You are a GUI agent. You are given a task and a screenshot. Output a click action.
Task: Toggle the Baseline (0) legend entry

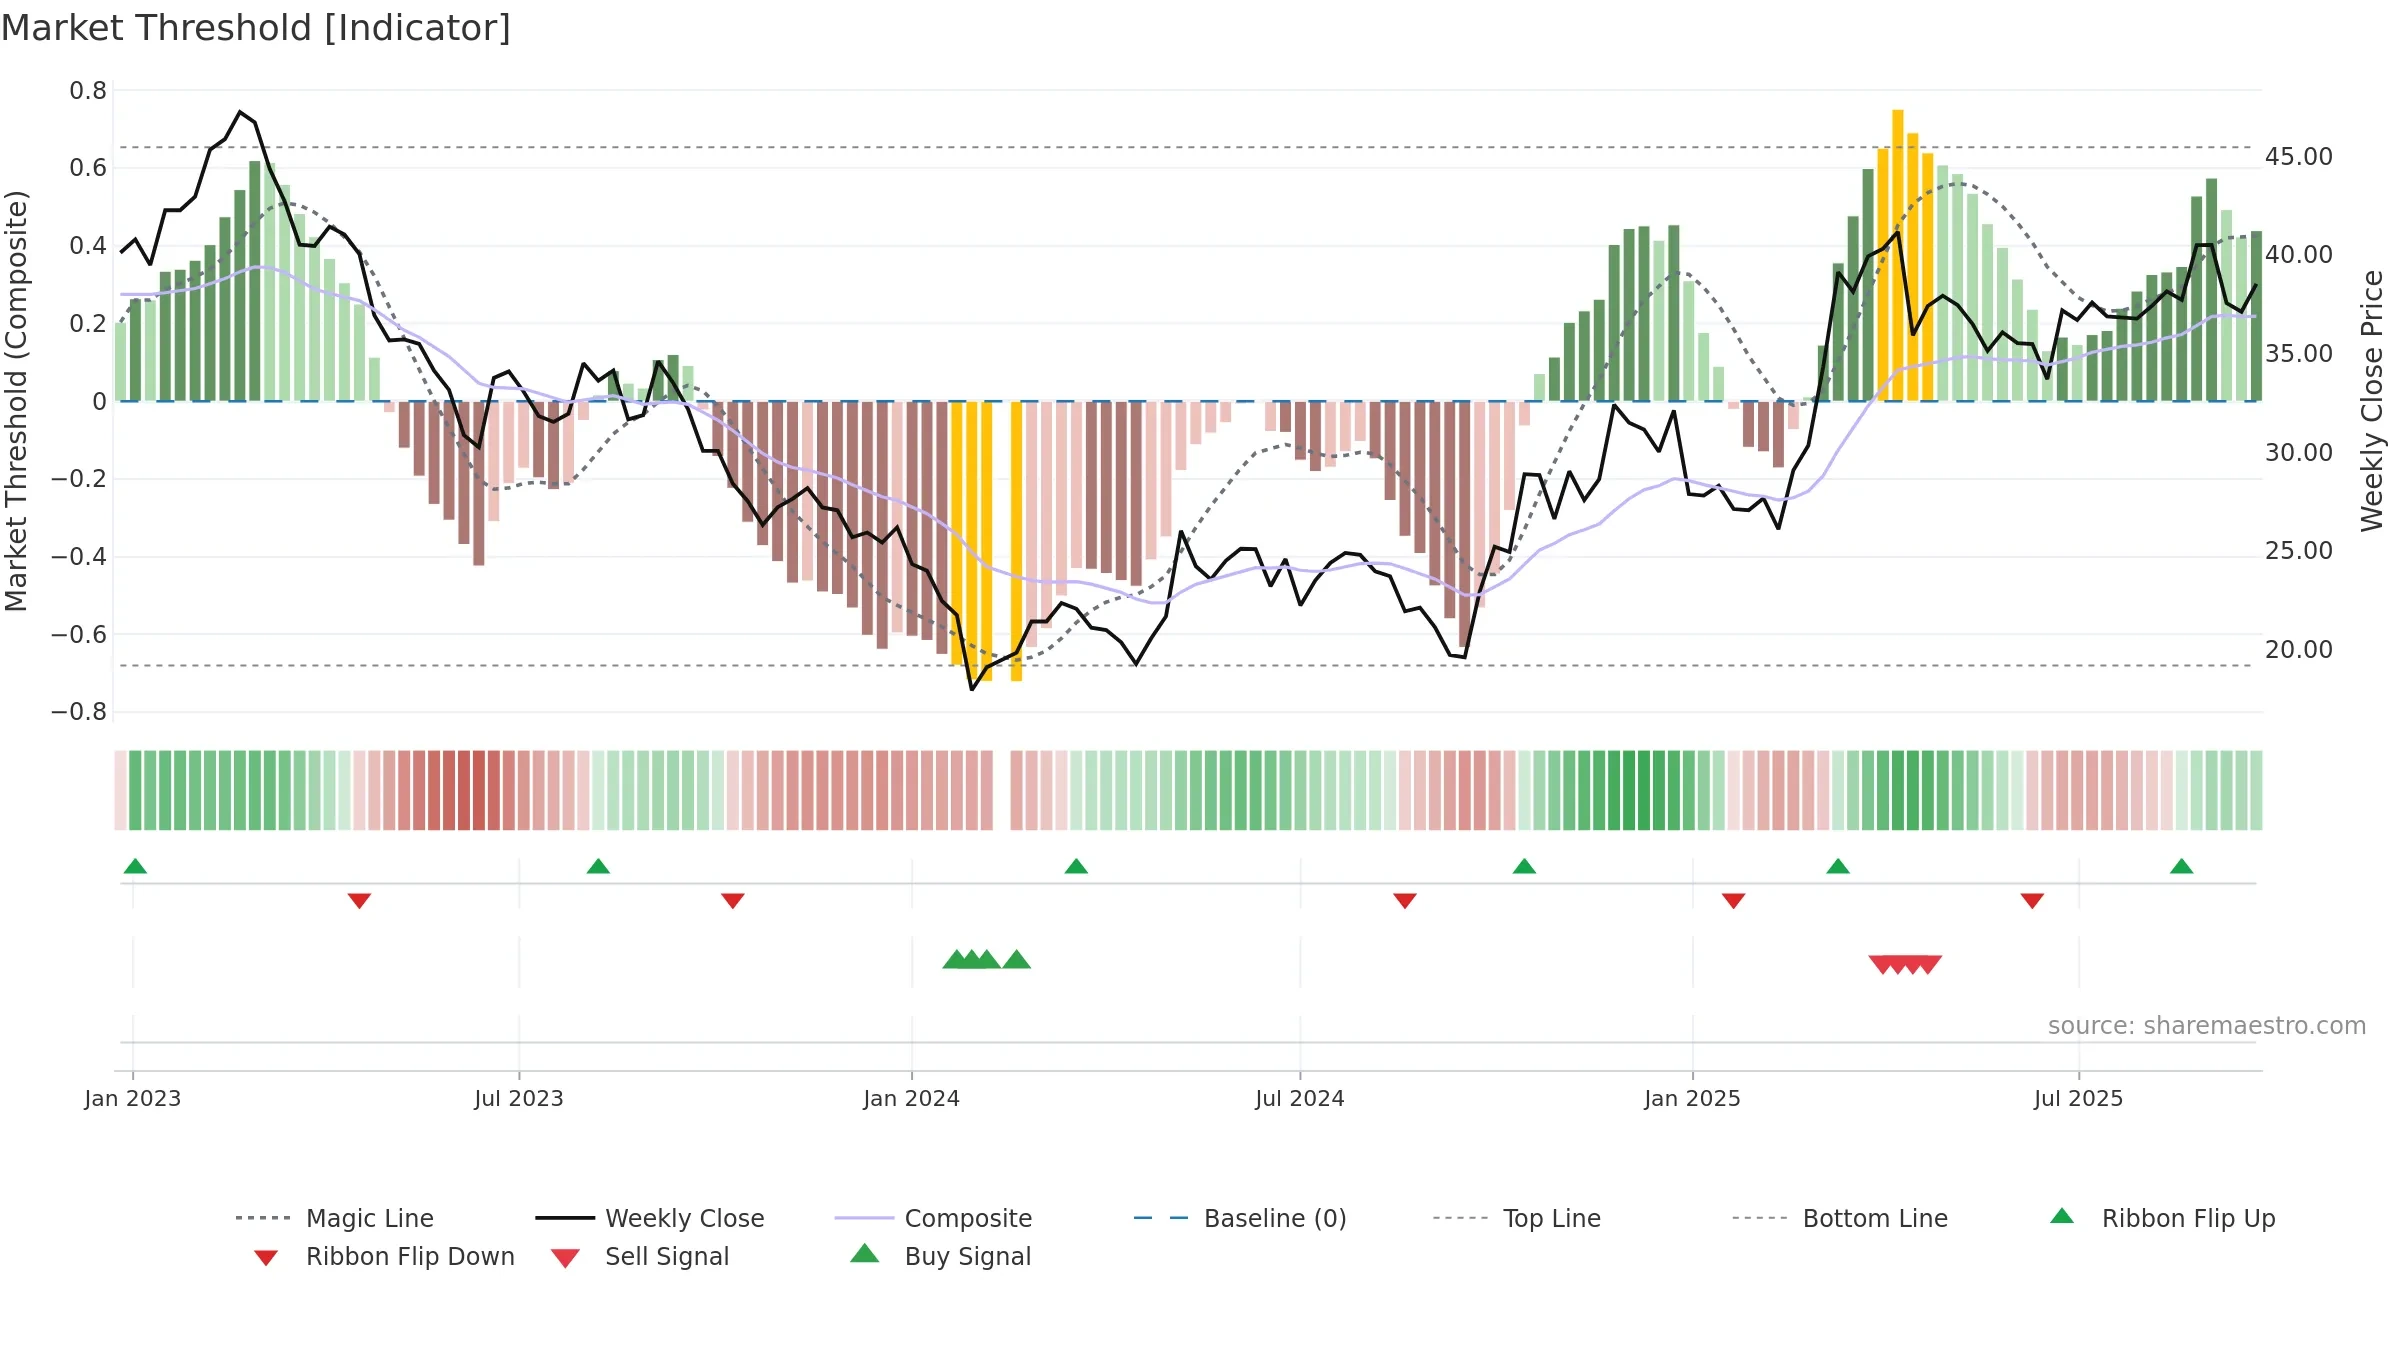tap(1240, 1218)
